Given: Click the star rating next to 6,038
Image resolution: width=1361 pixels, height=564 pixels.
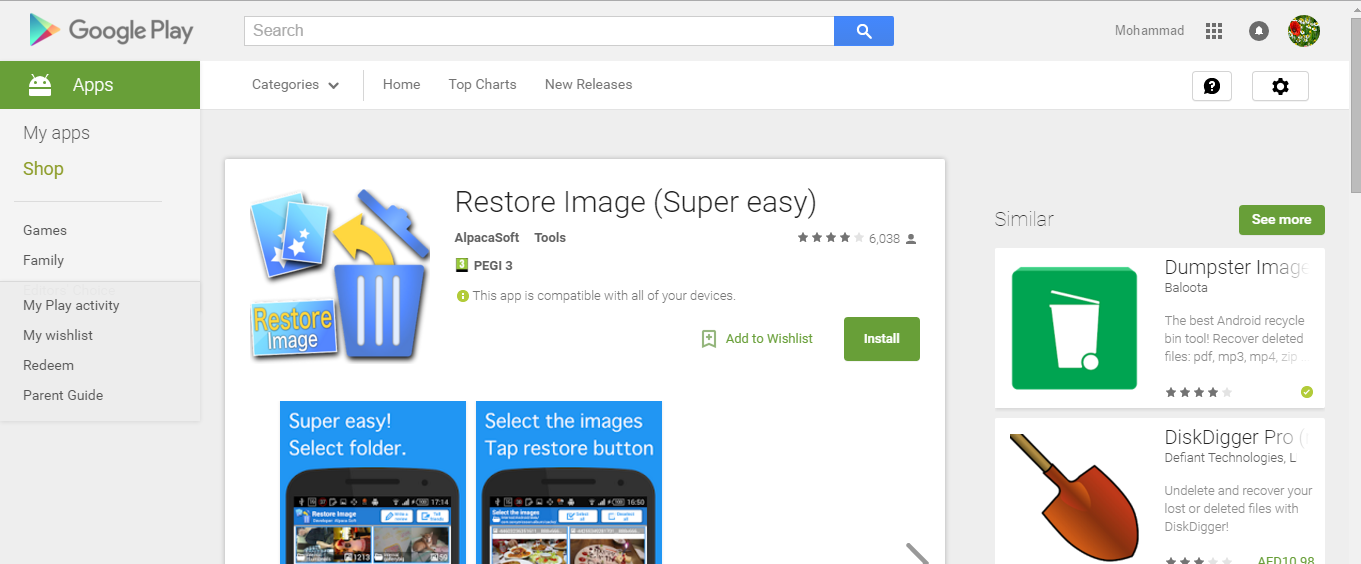Looking at the screenshot, I should coord(830,238).
